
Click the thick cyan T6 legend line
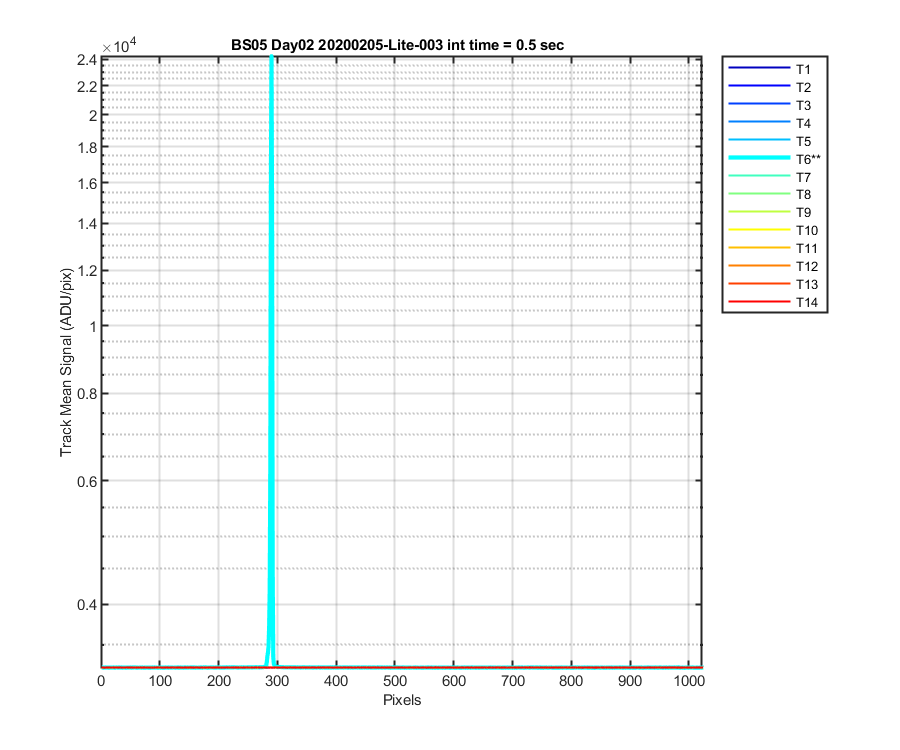click(x=759, y=158)
